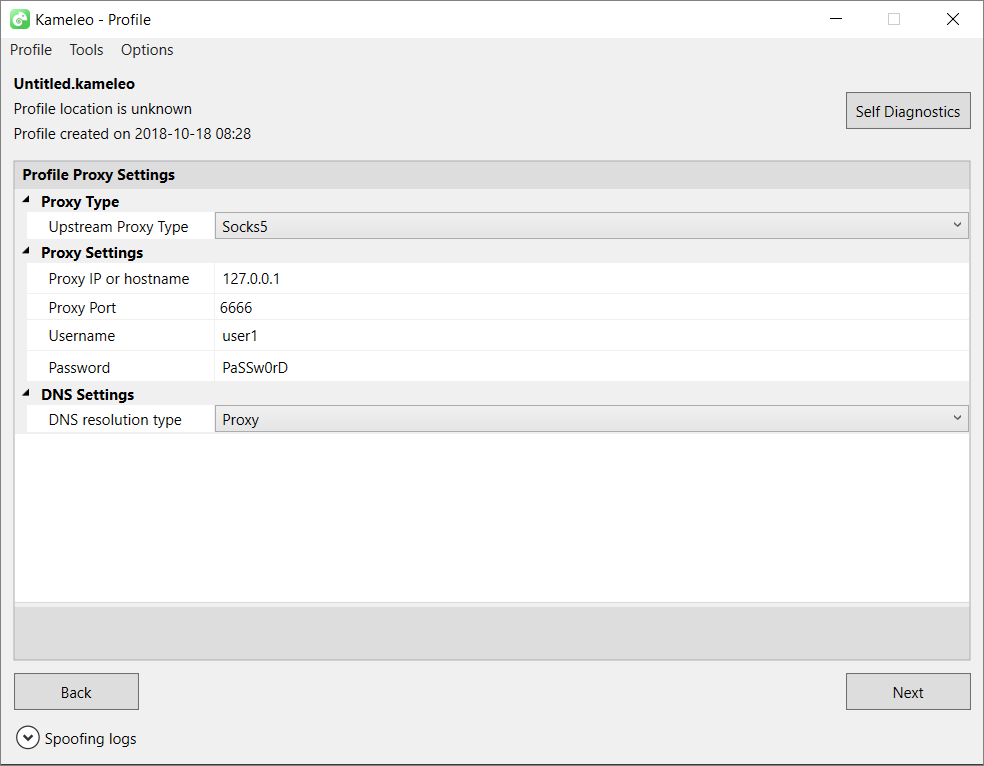Viewport: 984px width, 766px height.
Task: Close the Kameleo Profile window
Action: coord(953,19)
